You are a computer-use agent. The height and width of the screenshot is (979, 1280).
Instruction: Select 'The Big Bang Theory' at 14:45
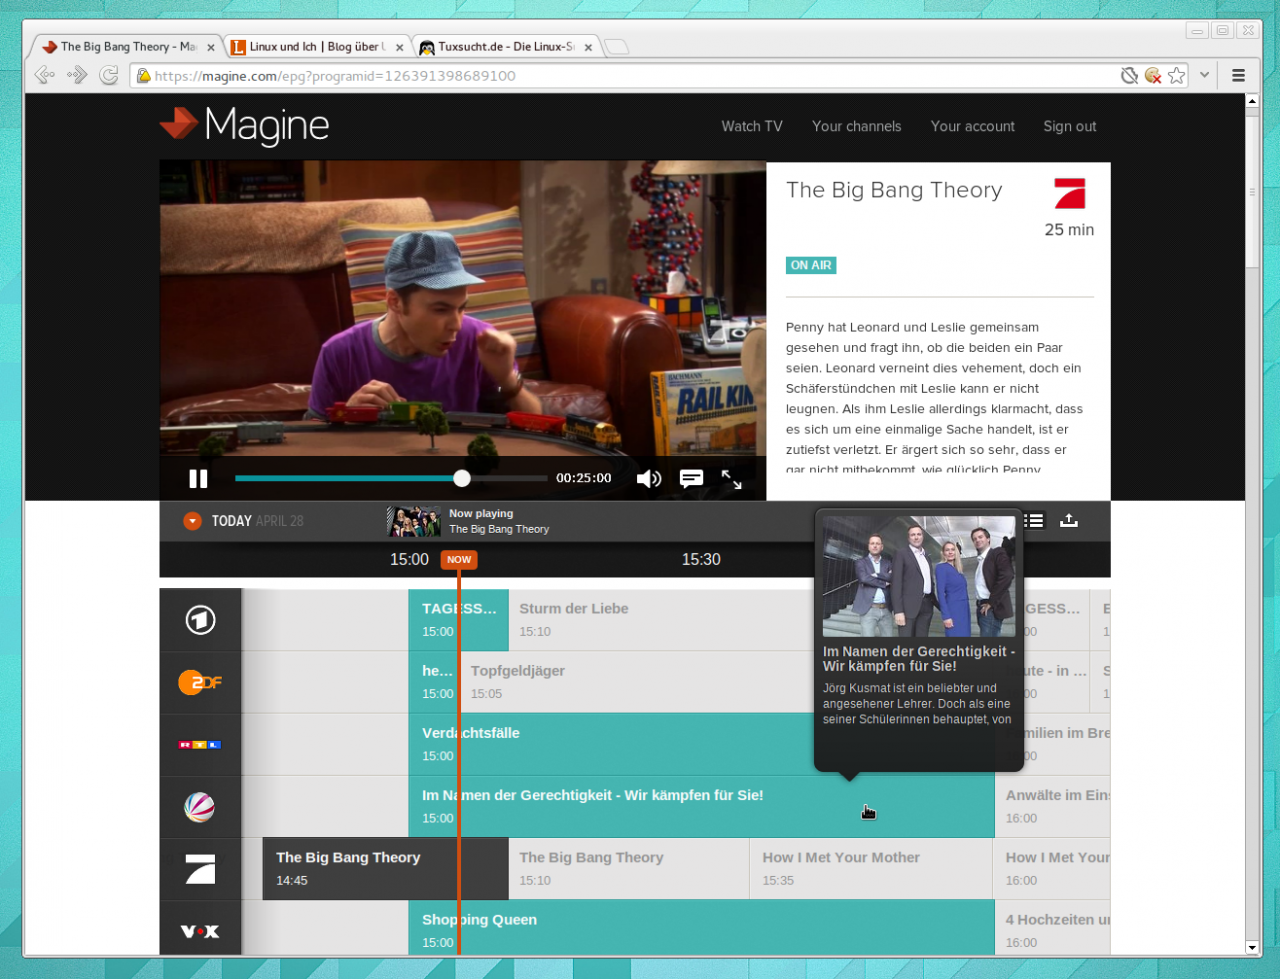pyautogui.click(x=386, y=869)
